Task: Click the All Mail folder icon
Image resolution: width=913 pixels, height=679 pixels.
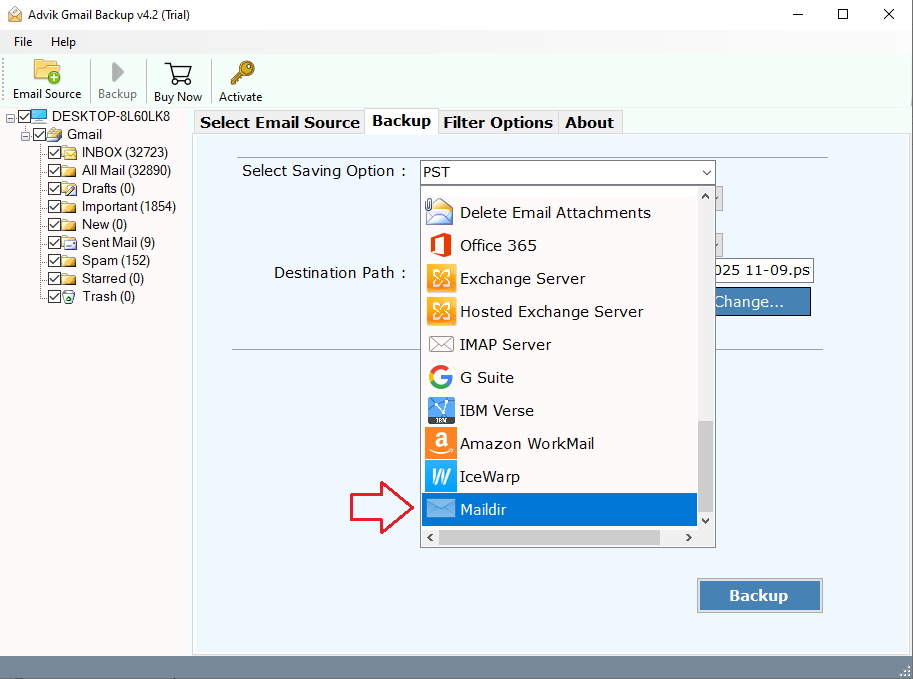Action: (x=70, y=171)
